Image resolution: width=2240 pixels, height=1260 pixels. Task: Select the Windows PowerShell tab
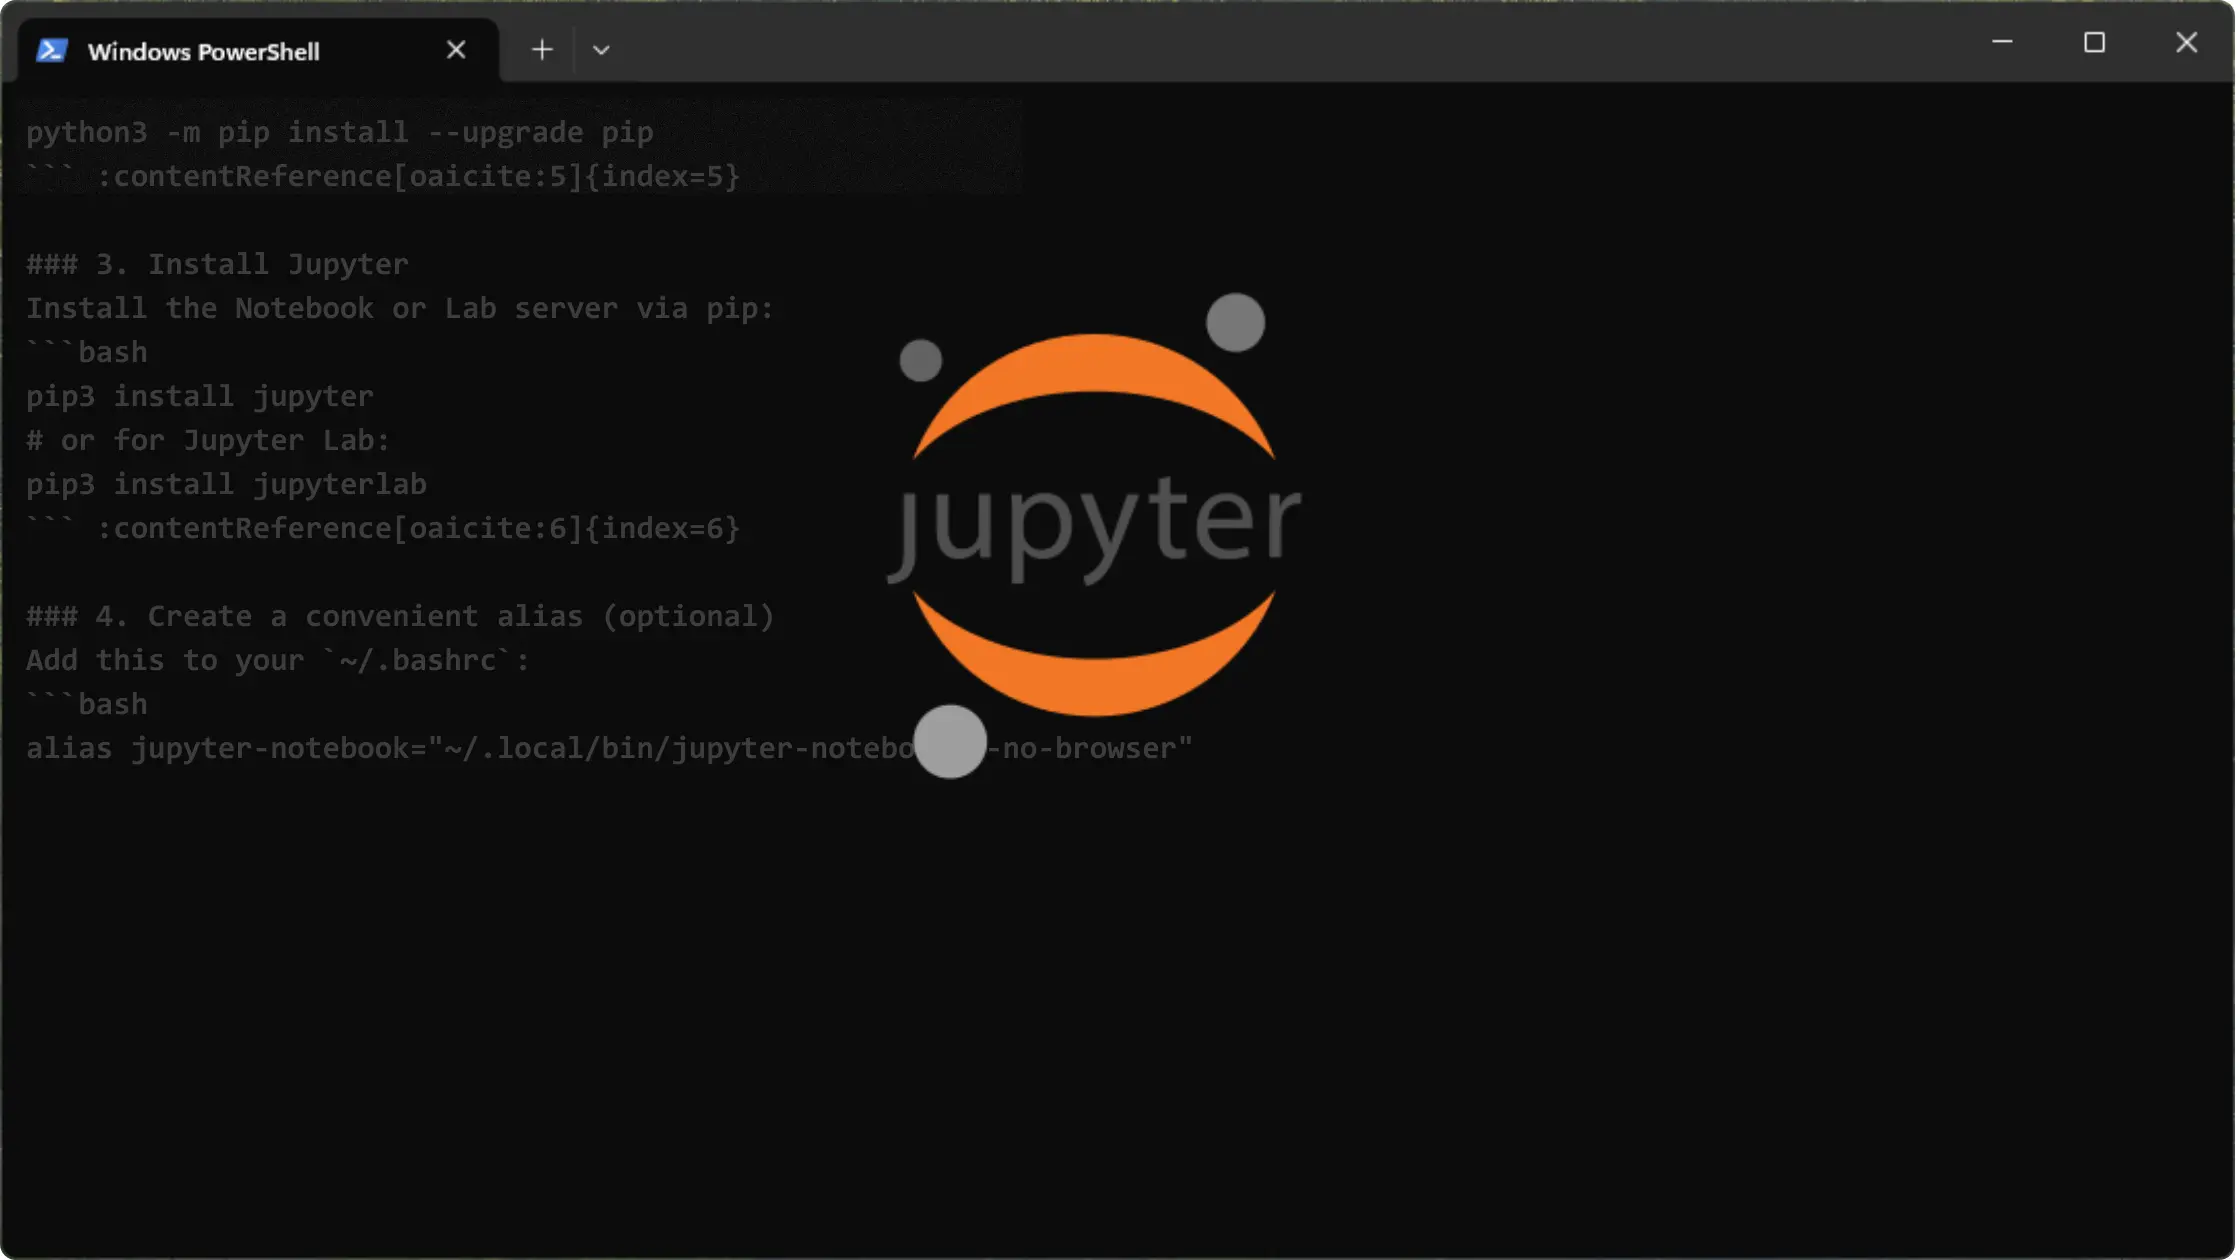pyautogui.click(x=203, y=51)
